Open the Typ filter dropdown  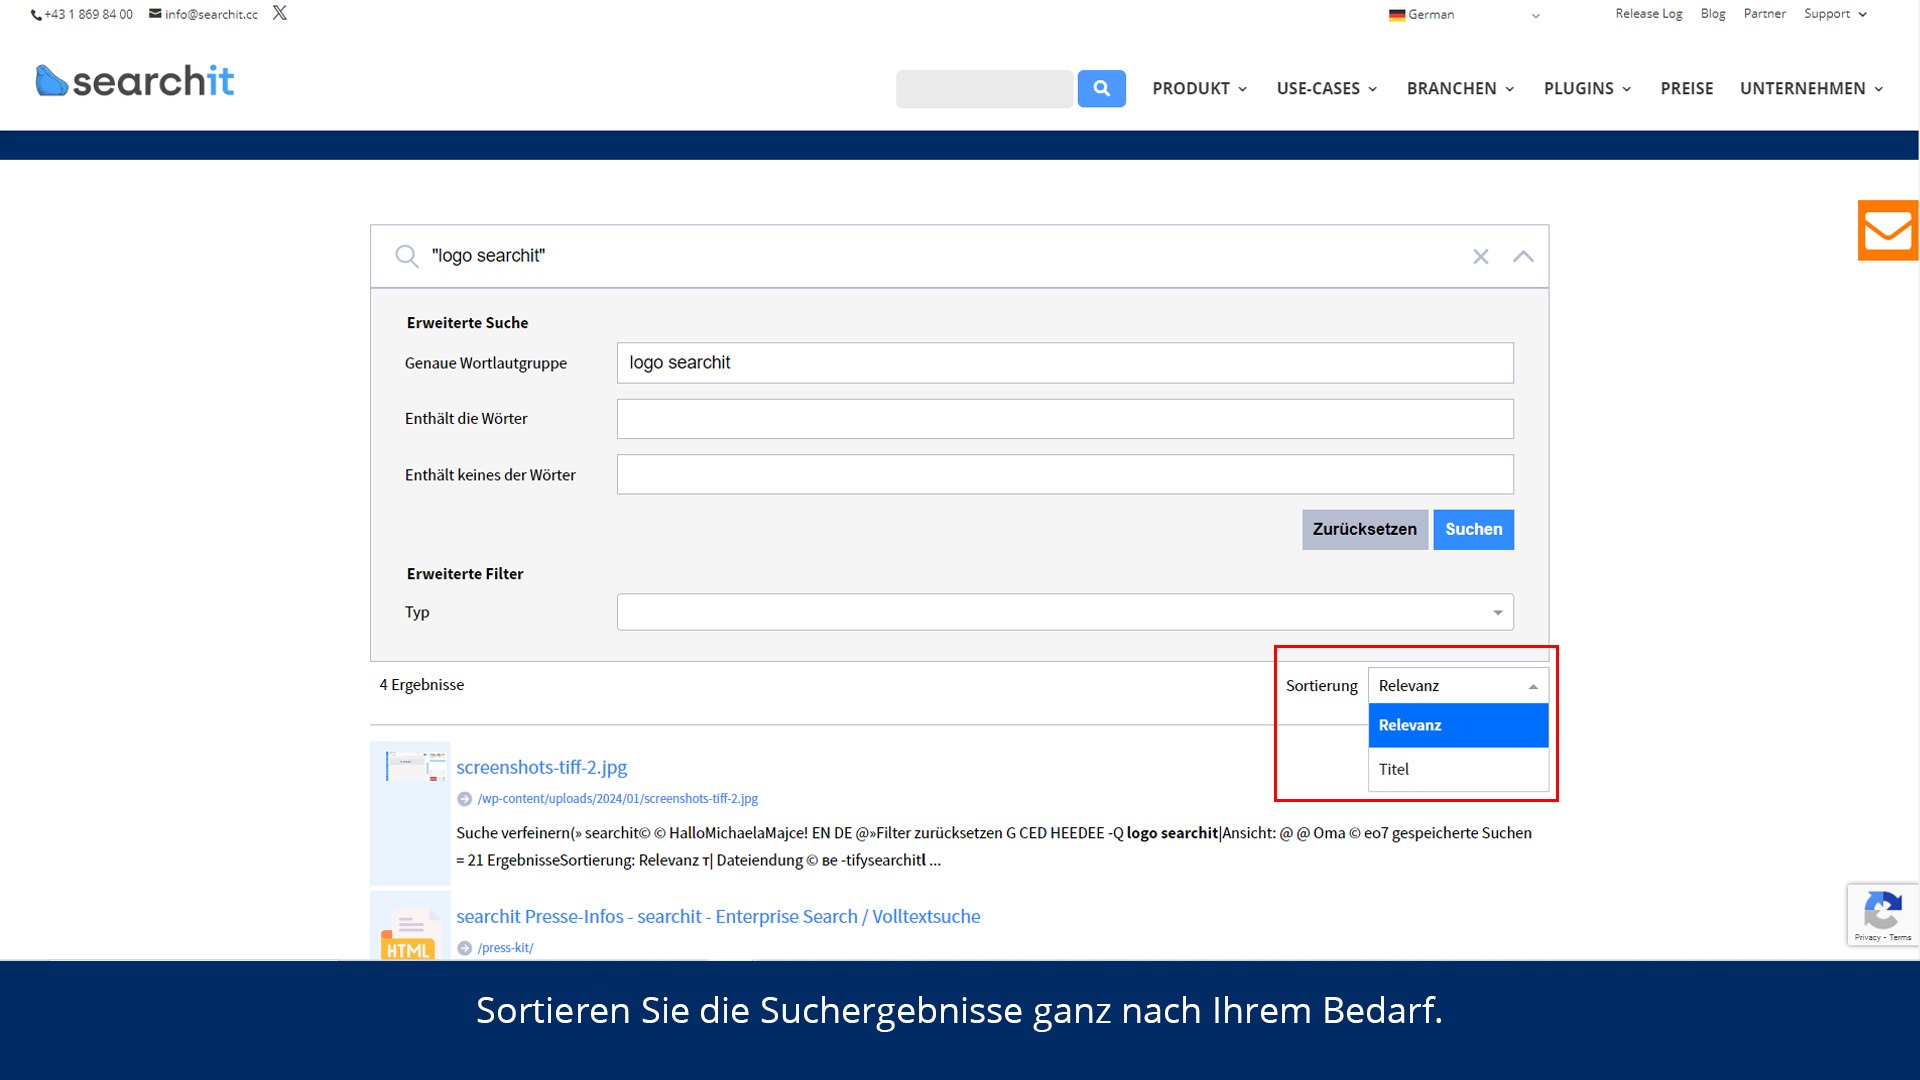coord(1065,612)
